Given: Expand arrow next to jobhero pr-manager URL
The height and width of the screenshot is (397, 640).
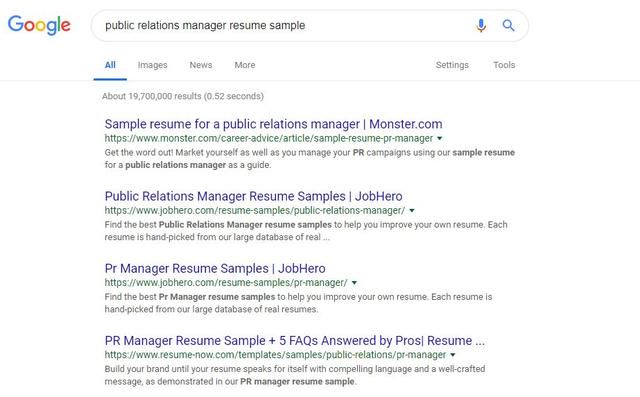Looking at the screenshot, I should pos(354,283).
